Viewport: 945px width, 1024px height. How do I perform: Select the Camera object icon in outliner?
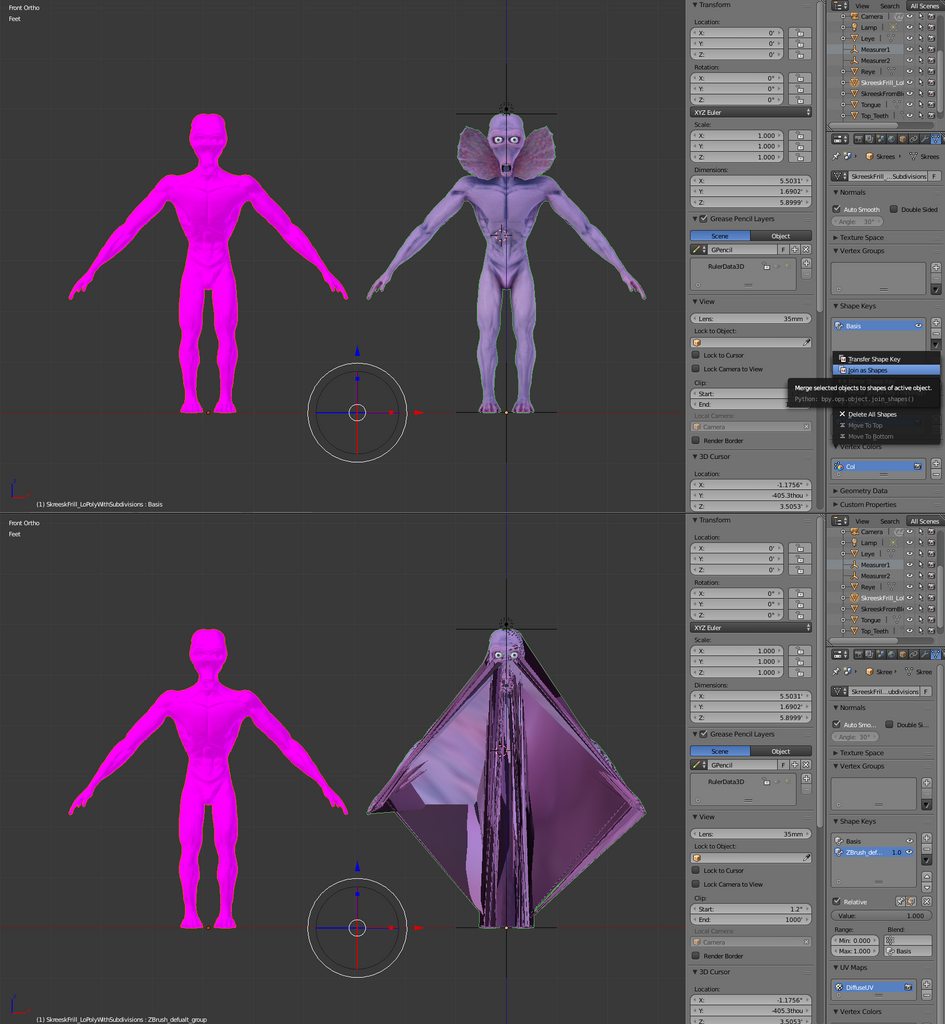click(855, 16)
